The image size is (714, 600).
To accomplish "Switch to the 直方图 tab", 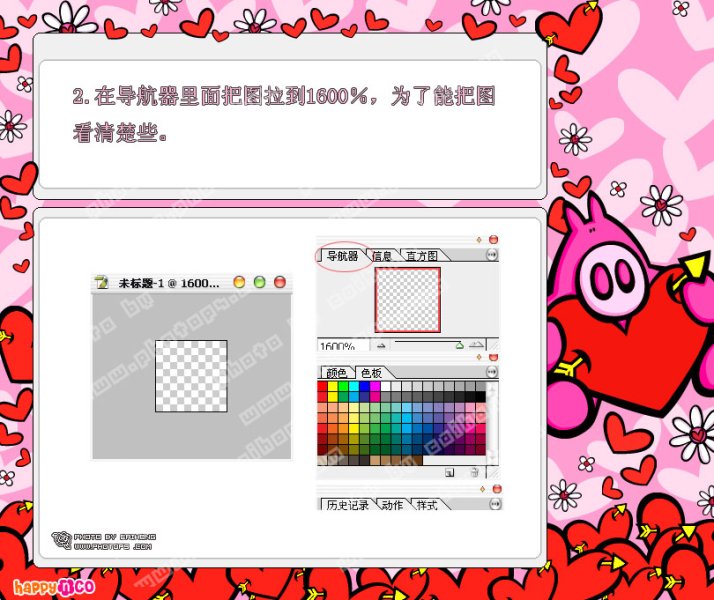I will point(421,256).
